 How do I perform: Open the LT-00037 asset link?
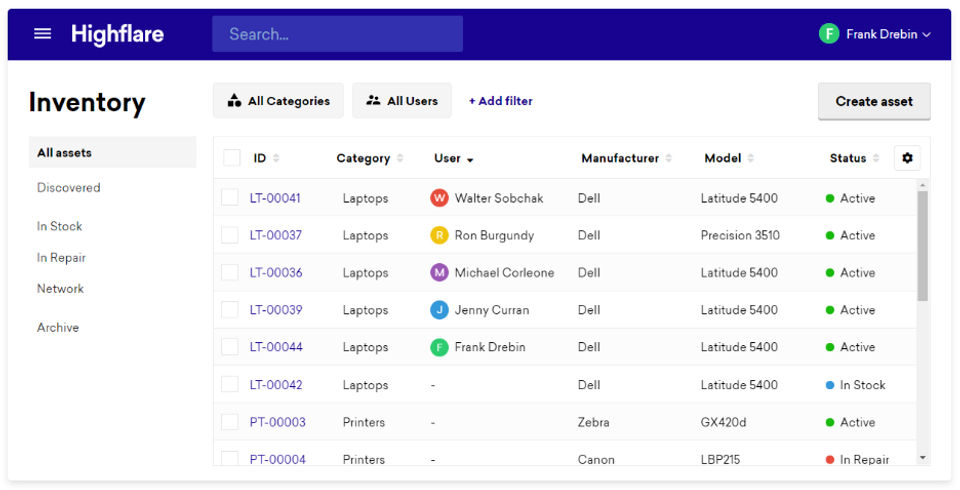pos(276,236)
